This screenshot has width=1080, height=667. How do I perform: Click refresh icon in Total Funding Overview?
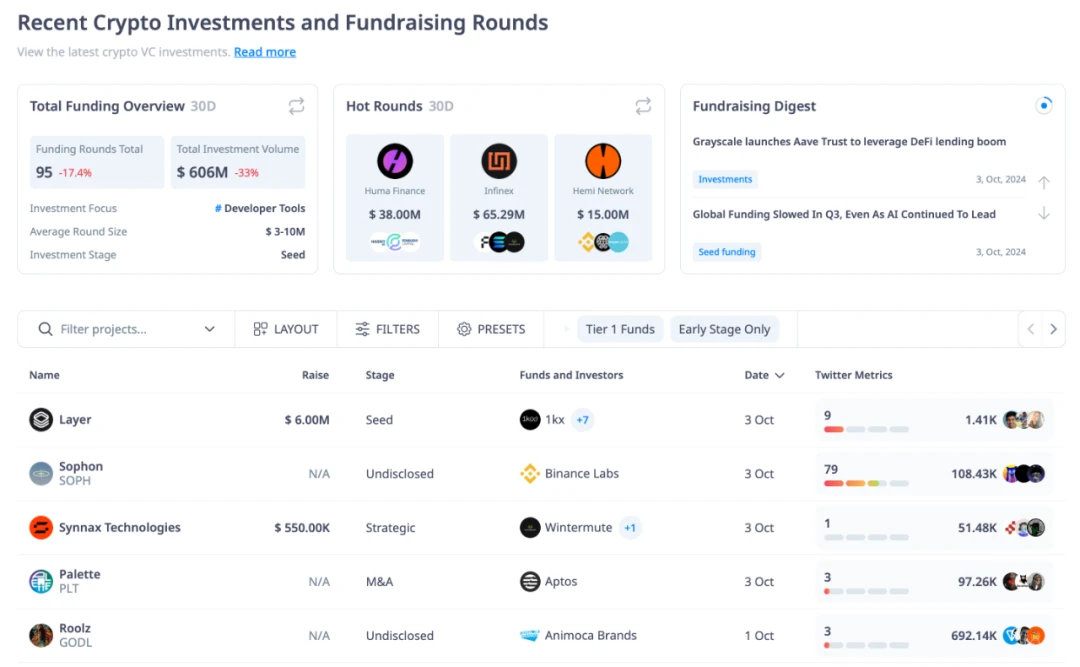(x=296, y=106)
